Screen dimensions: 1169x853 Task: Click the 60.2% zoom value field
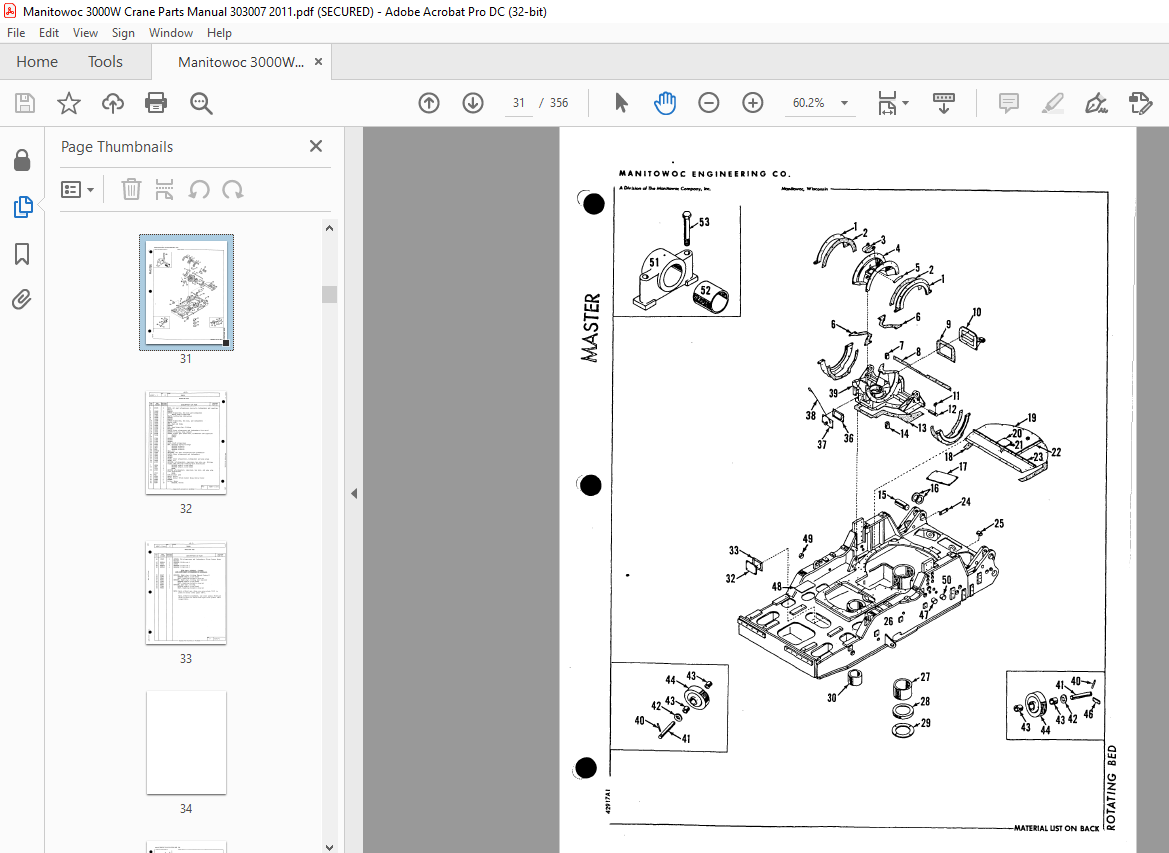[808, 103]
